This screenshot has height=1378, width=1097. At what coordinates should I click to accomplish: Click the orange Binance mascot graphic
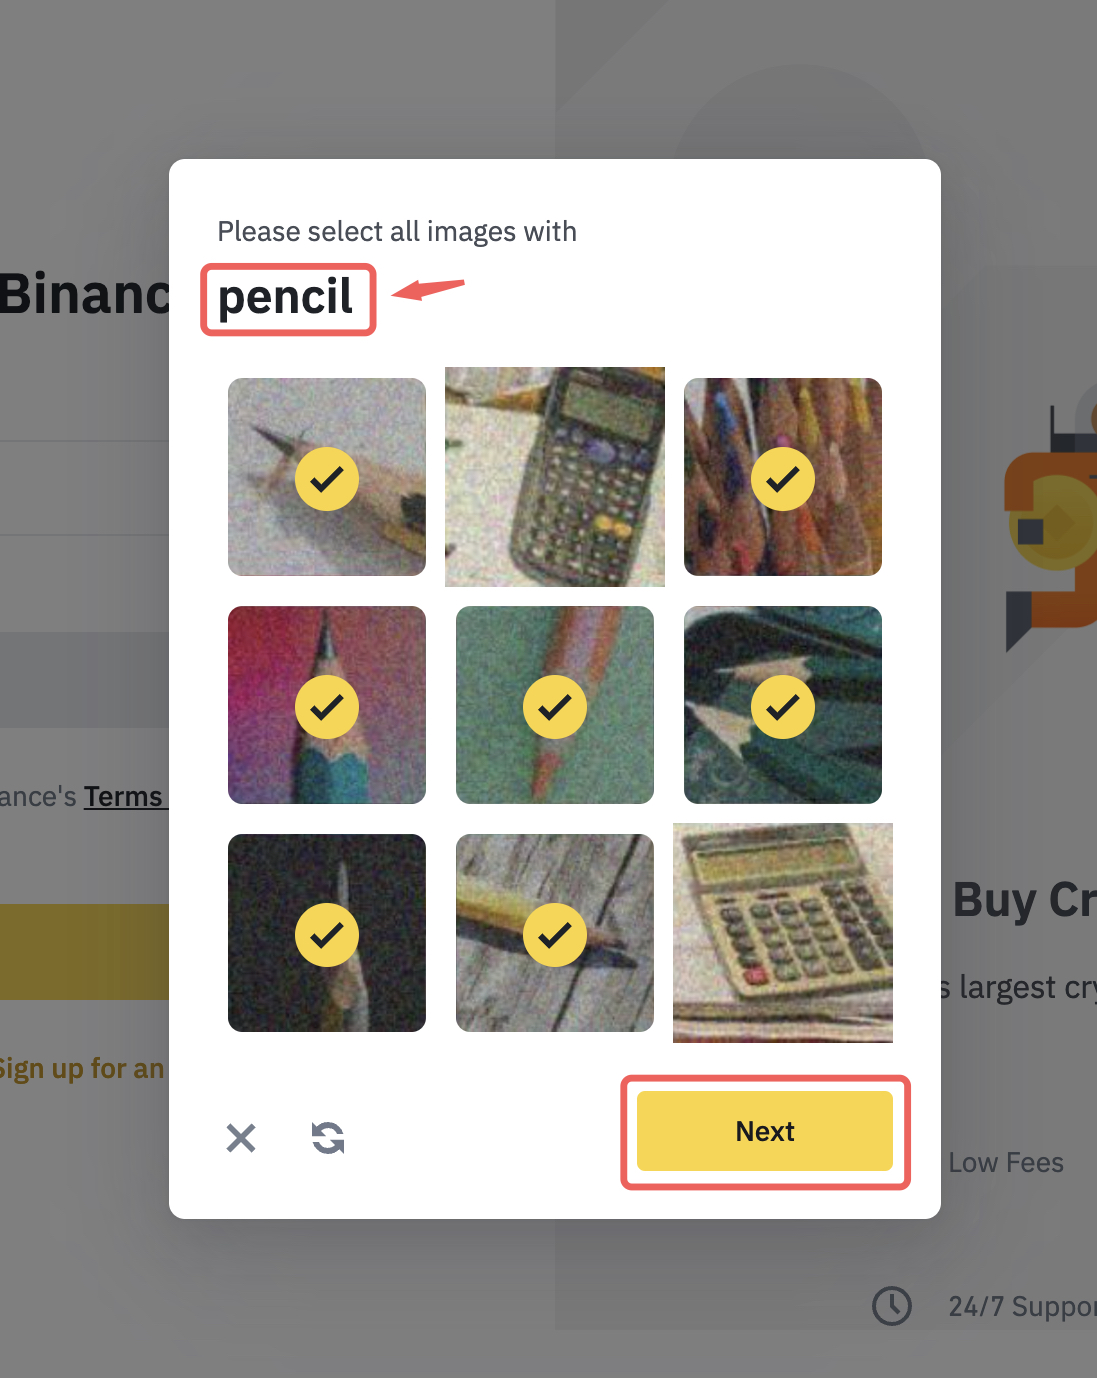pos(1050,520)
